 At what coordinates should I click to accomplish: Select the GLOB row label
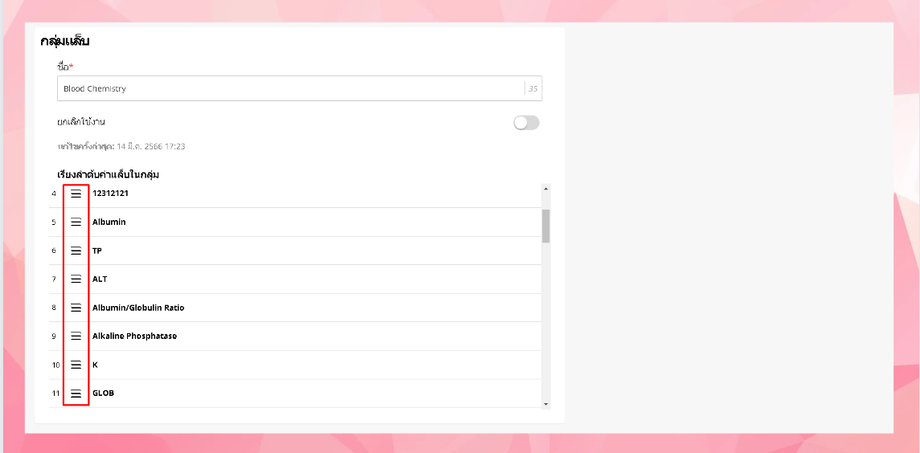coord(103,393)
